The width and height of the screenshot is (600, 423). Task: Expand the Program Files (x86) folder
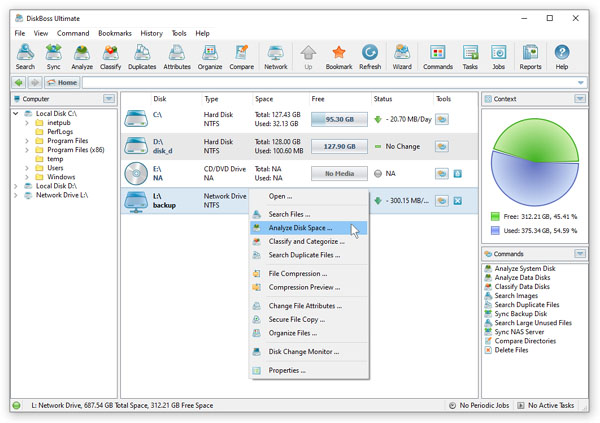click(27, 150)
